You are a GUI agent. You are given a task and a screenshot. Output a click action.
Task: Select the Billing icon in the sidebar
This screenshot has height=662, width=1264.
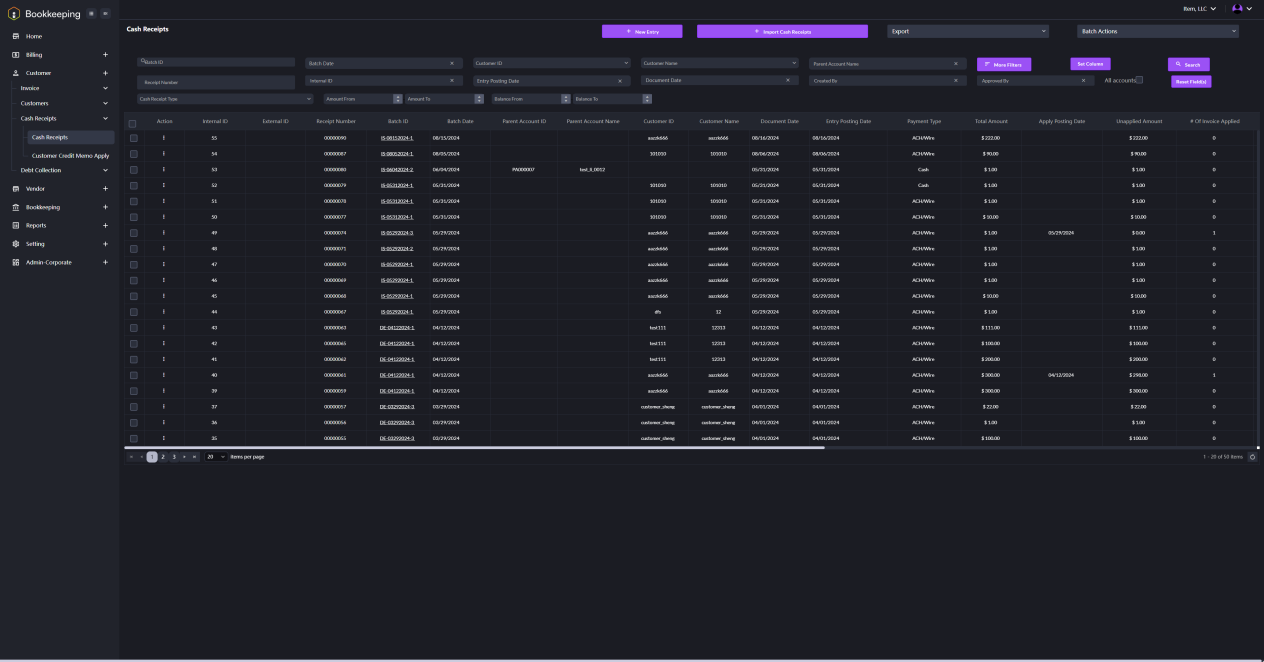coord(15,54)
